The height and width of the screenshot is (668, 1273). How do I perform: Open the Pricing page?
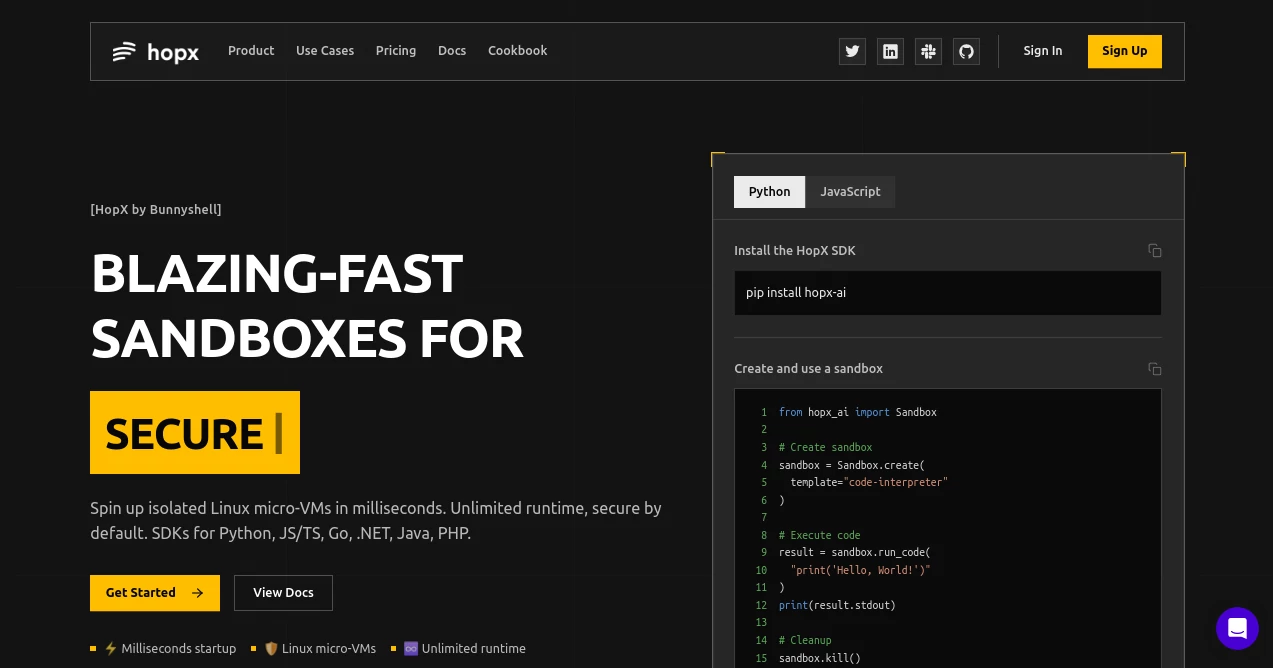point(396,51)
